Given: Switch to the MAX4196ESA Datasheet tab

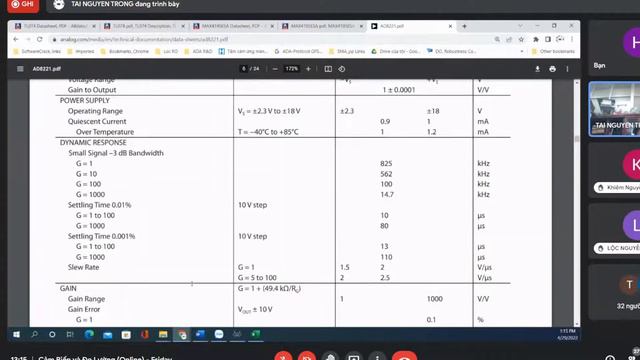Looking at the screenshot, I should coord(233,26).
